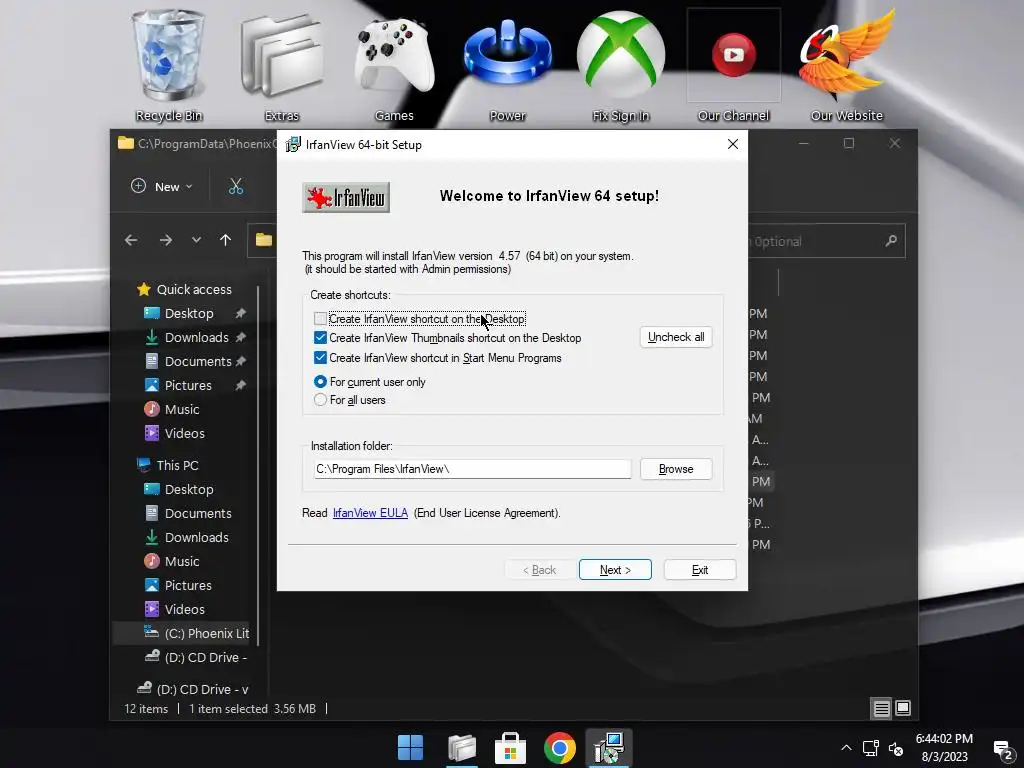This screenshot has height=768, width=1024.
Task: Click the Cut scissors icon in File Explorer
Action: click(236, 187)
